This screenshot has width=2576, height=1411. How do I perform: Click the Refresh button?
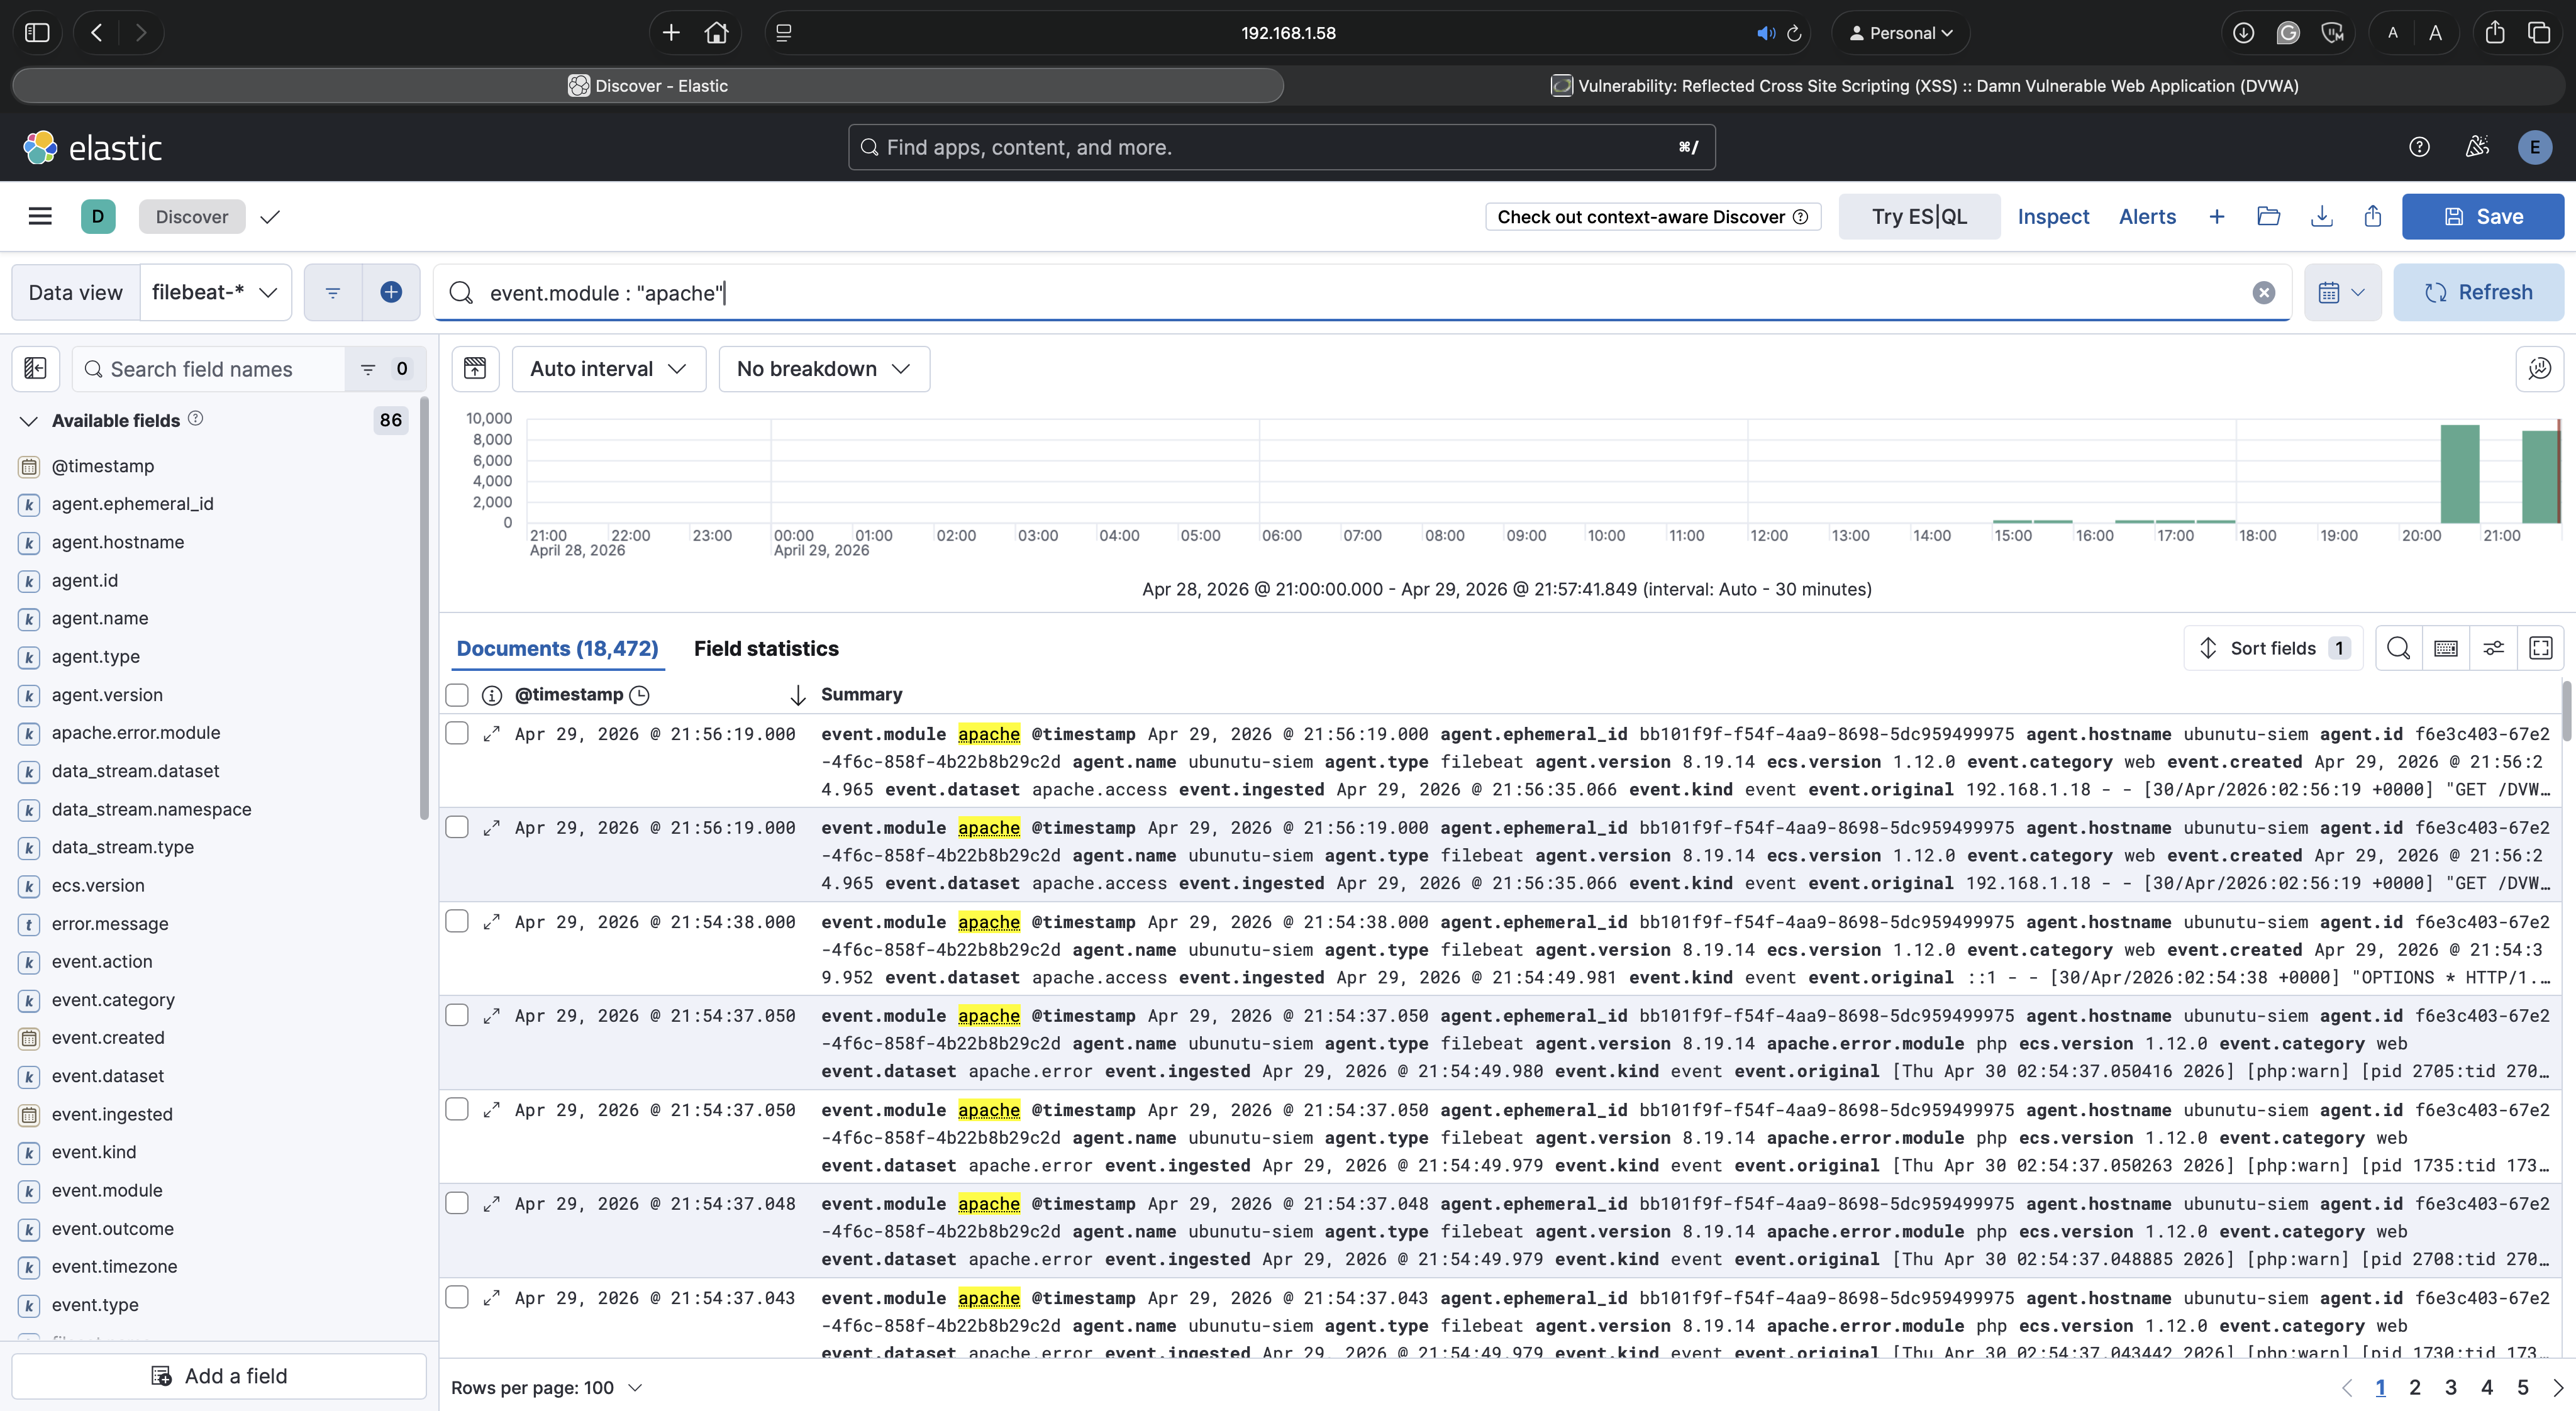[2478, 292]
